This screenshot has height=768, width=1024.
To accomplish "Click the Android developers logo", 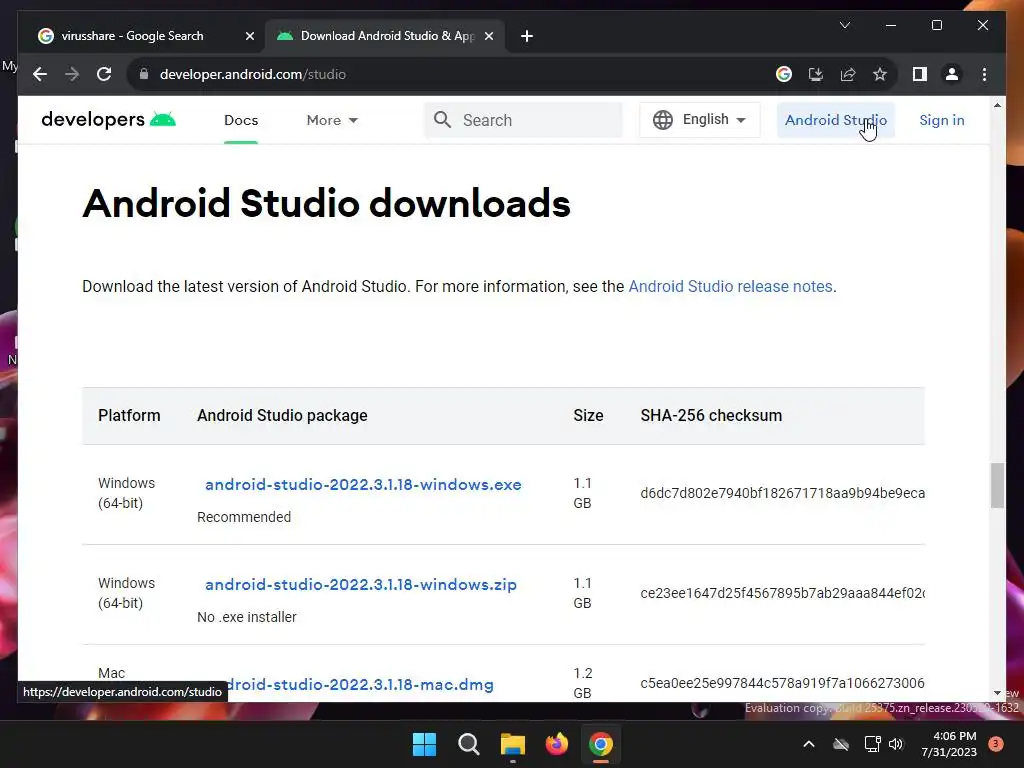I will 108,120.
